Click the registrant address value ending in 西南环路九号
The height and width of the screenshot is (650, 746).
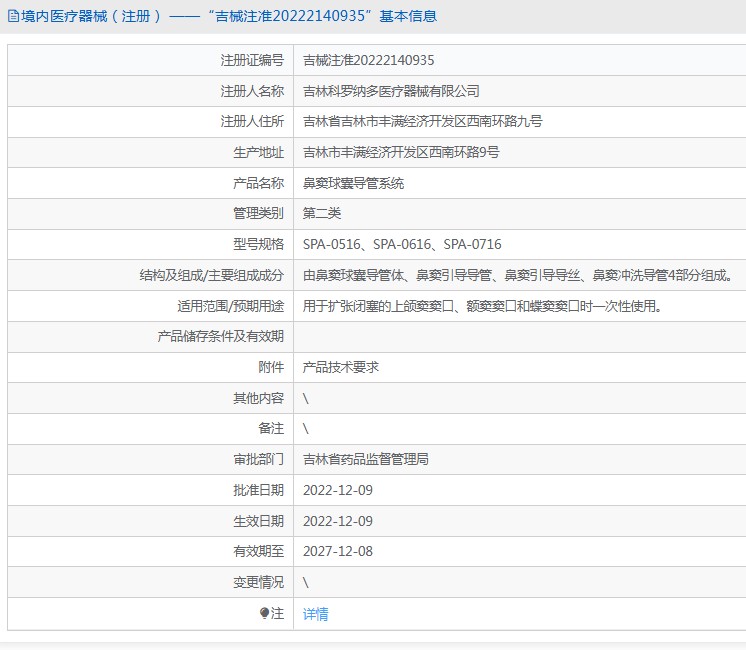click(x=423, y=122)
